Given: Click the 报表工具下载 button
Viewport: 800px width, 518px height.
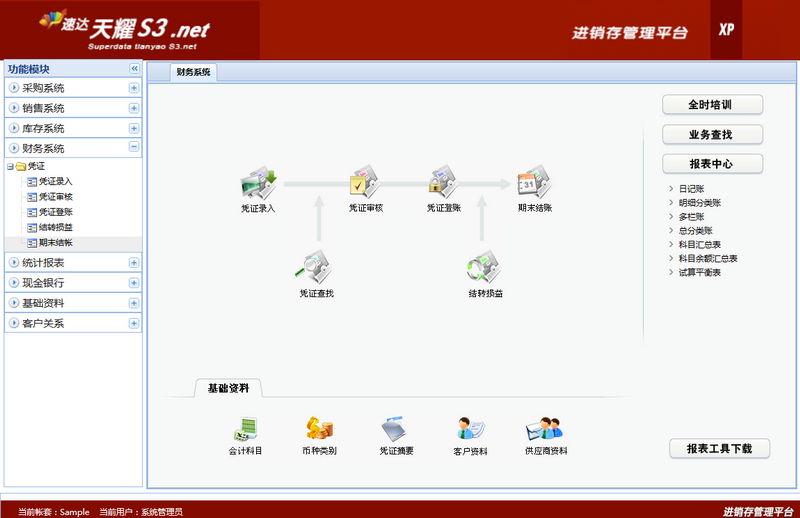Looking at the screenshot, I should pyautogui.click(x=719, y=449).
